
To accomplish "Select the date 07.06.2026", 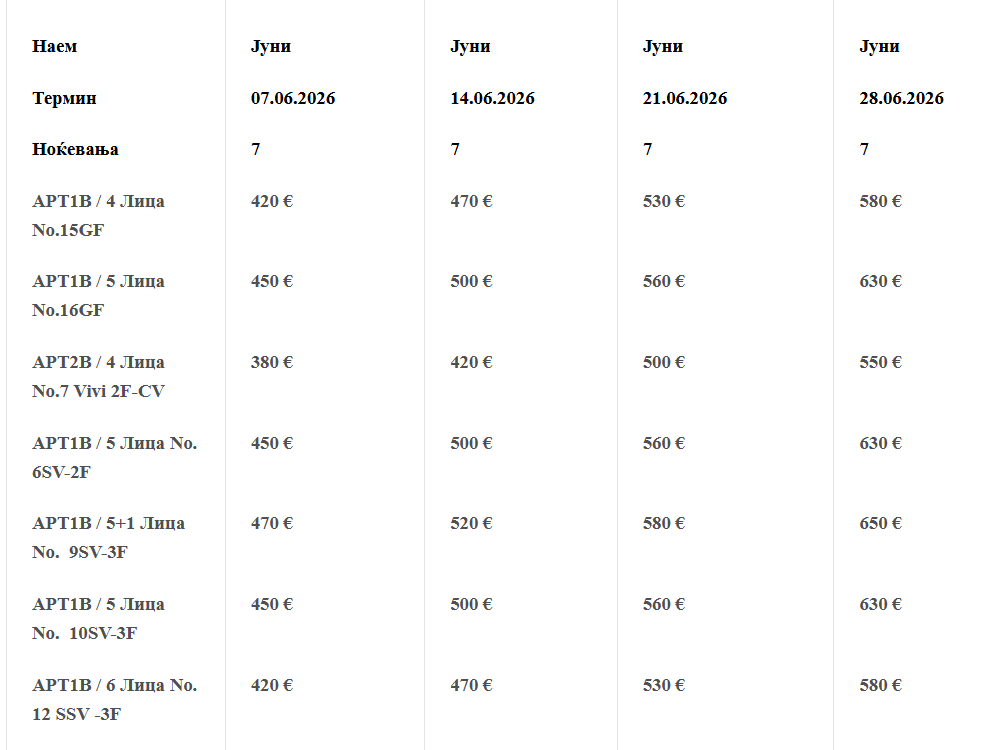I will click(x=293, y=98).
